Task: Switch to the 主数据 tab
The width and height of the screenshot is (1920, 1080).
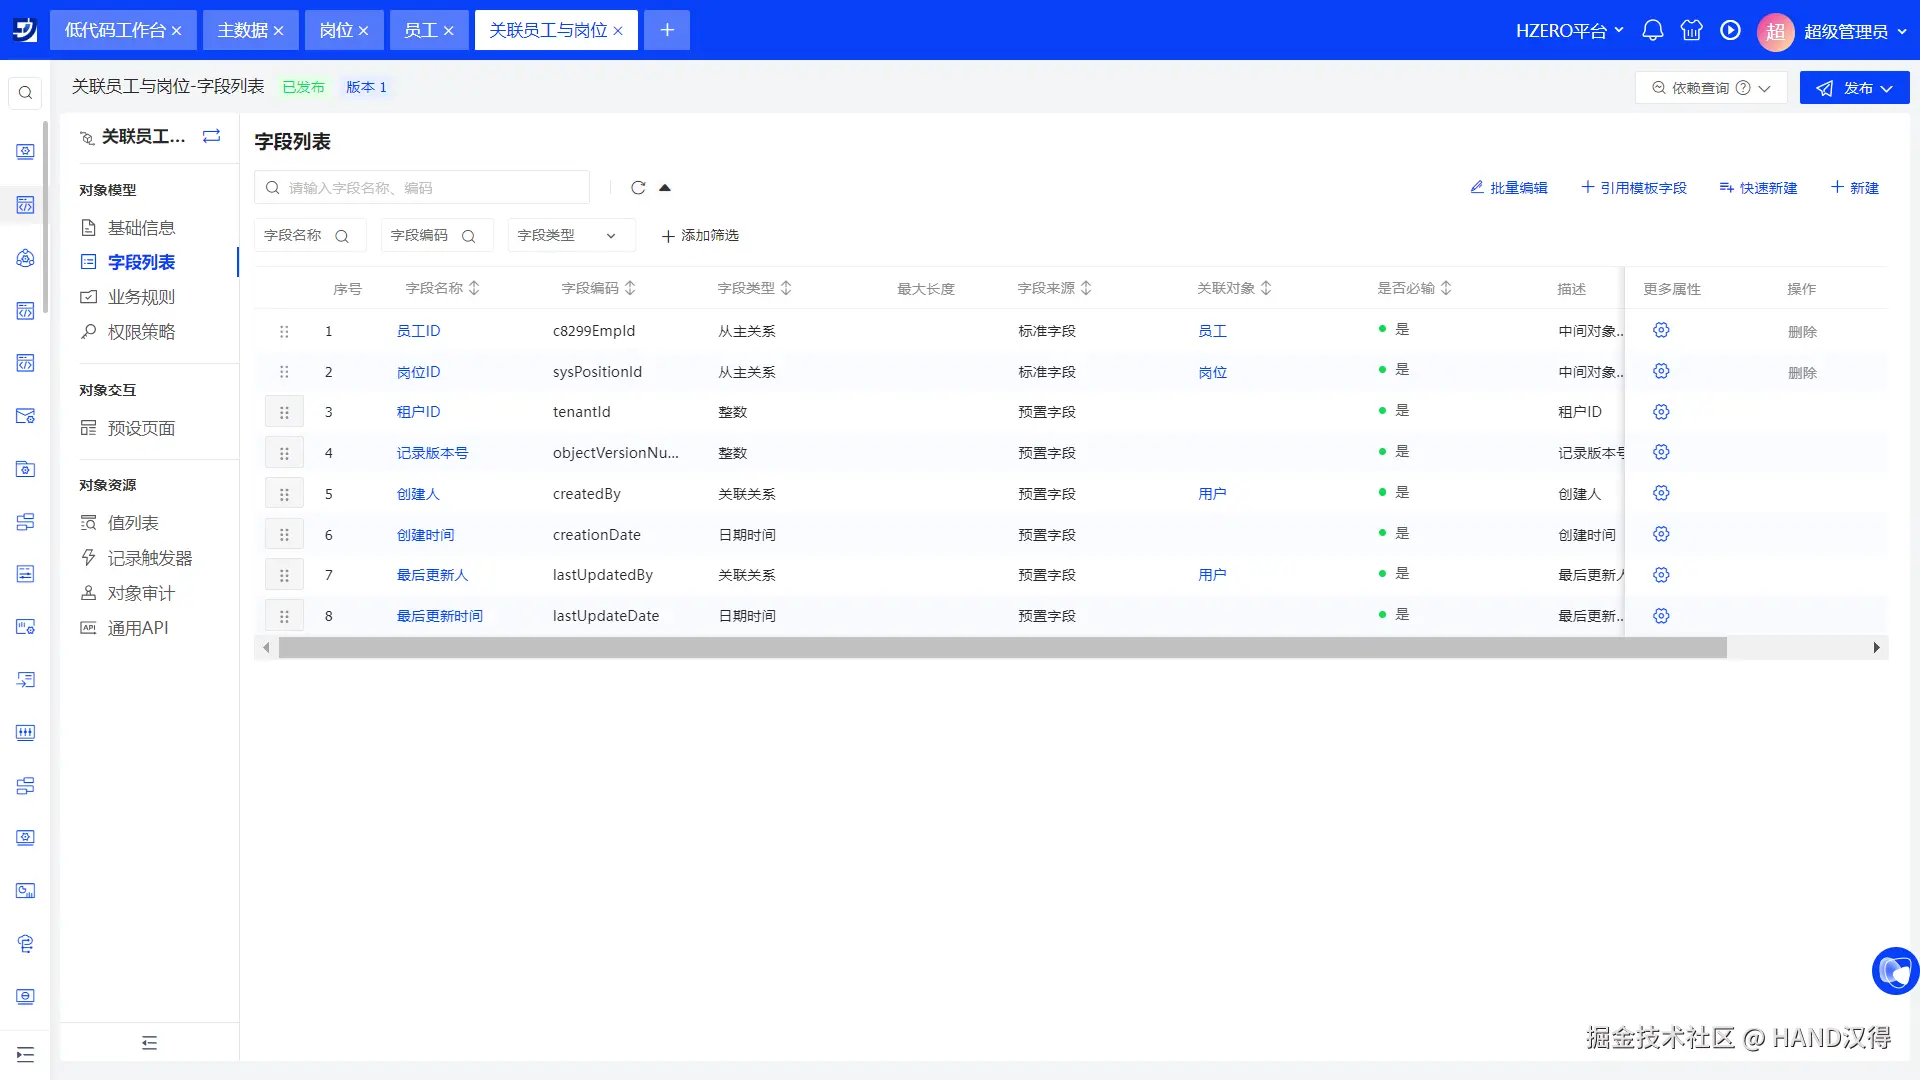Action: [x=242, y=31]
